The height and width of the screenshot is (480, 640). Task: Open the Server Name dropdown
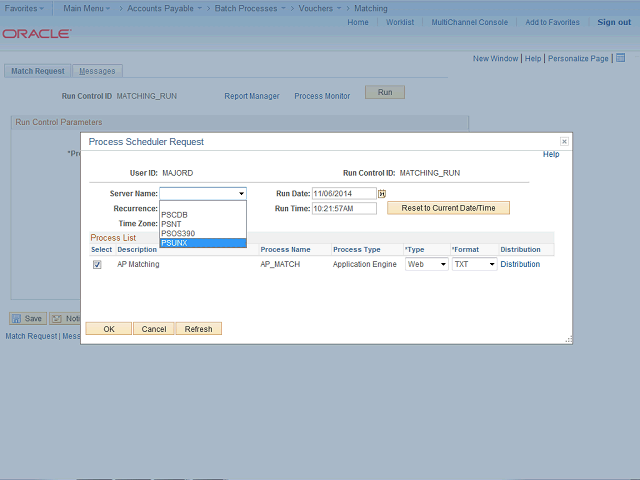[203, 193]
